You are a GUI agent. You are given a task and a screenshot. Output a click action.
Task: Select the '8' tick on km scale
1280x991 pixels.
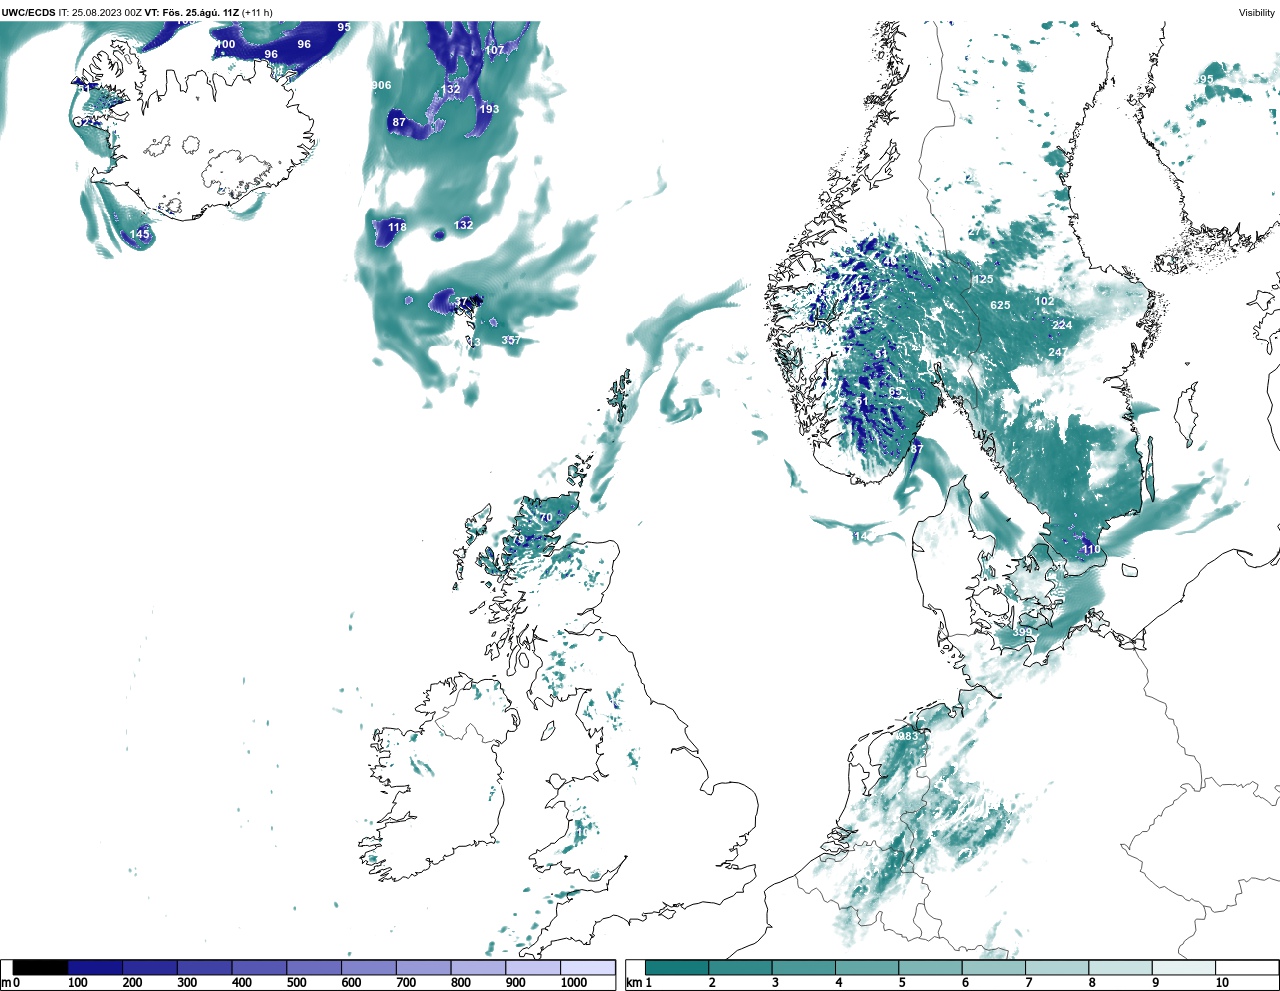[x=1091, y=983]
